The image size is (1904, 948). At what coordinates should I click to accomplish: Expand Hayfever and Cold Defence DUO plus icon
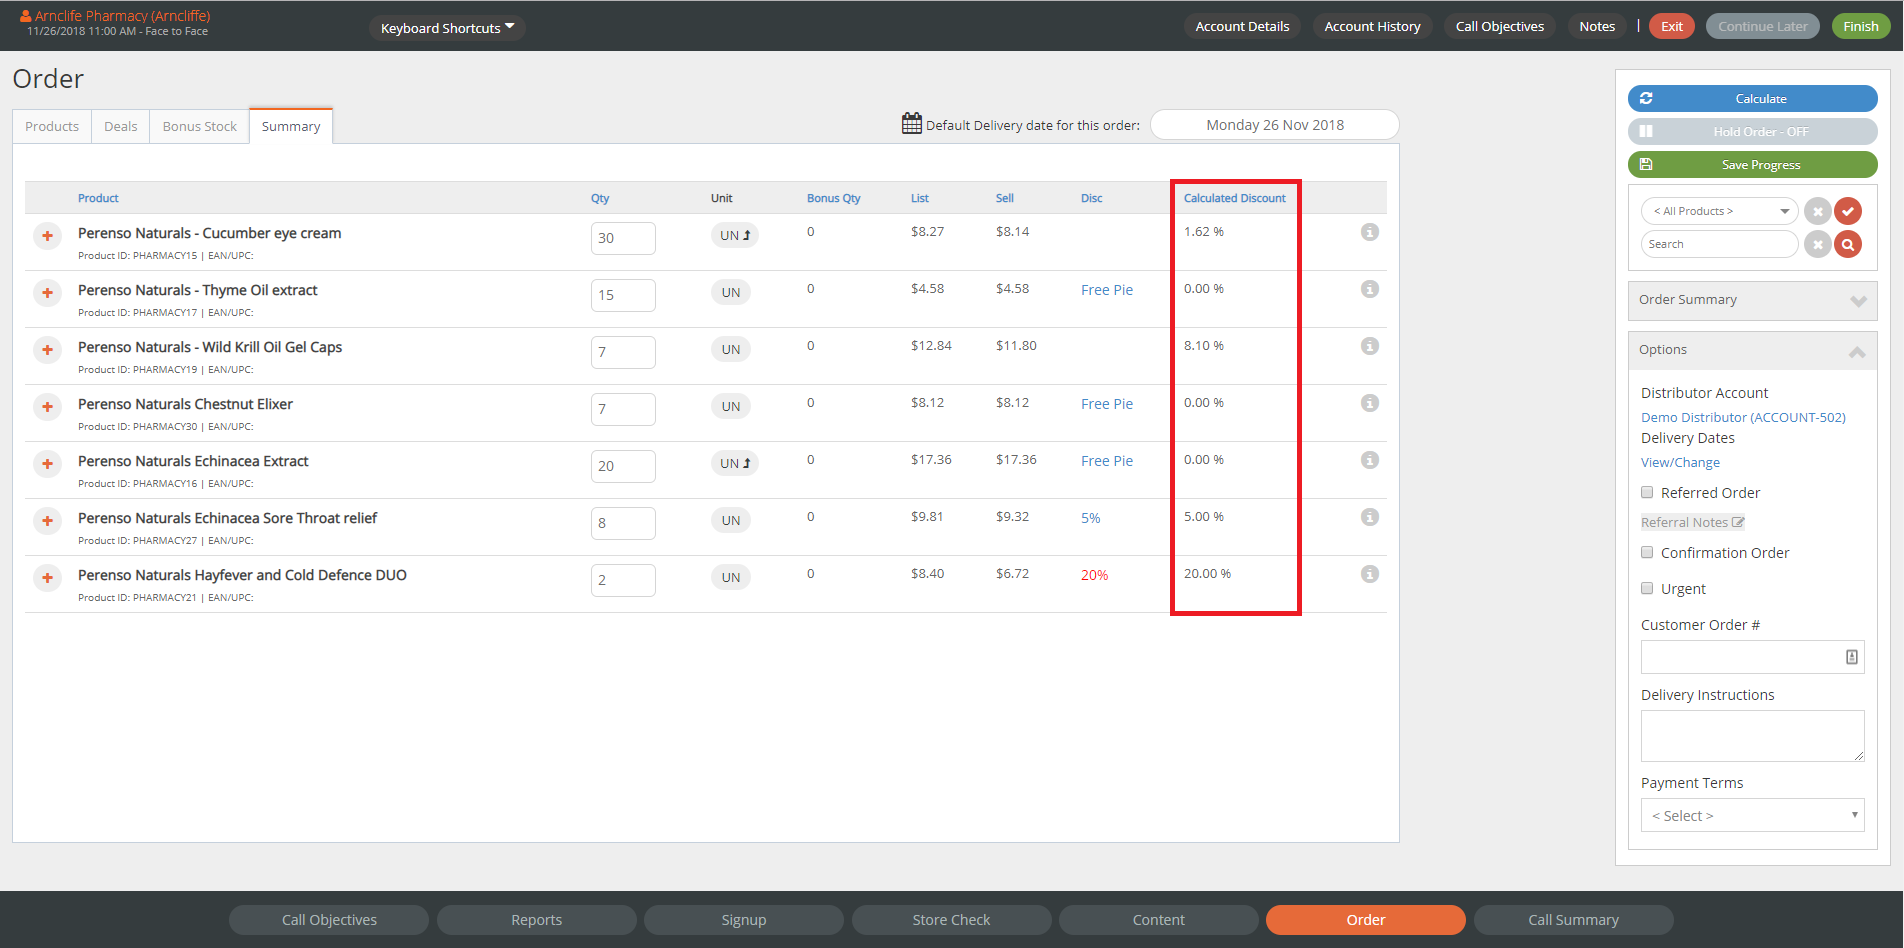point(47,578)
